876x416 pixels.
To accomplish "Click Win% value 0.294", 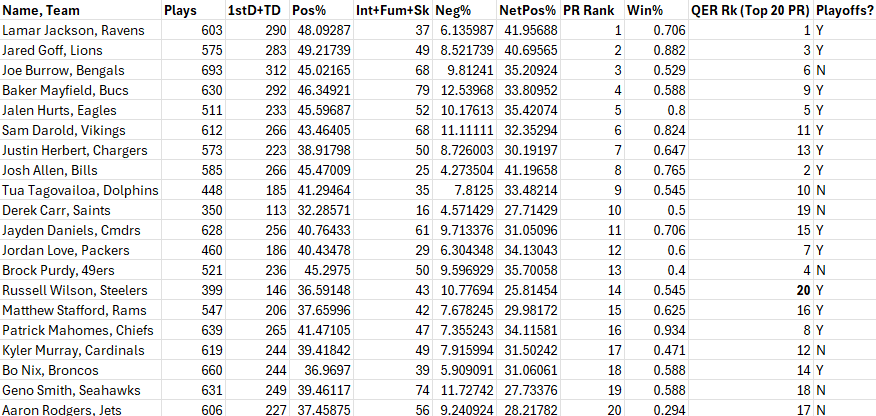I will [656, 409].
